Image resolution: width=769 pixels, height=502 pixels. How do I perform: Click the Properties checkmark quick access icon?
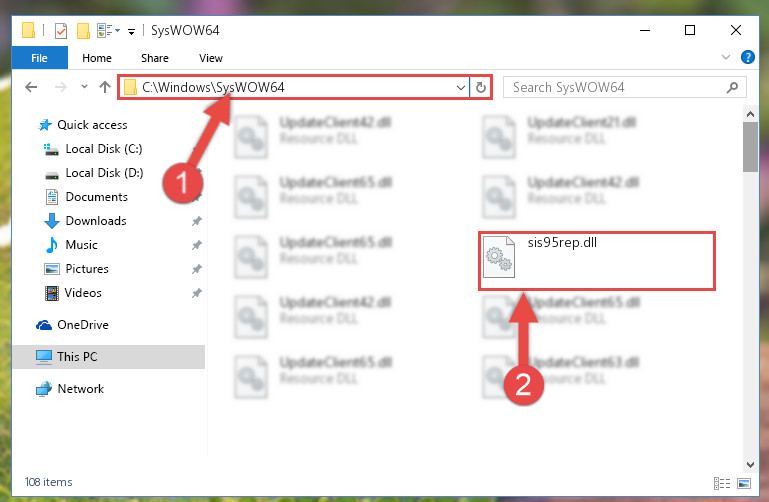click(61, 31)
